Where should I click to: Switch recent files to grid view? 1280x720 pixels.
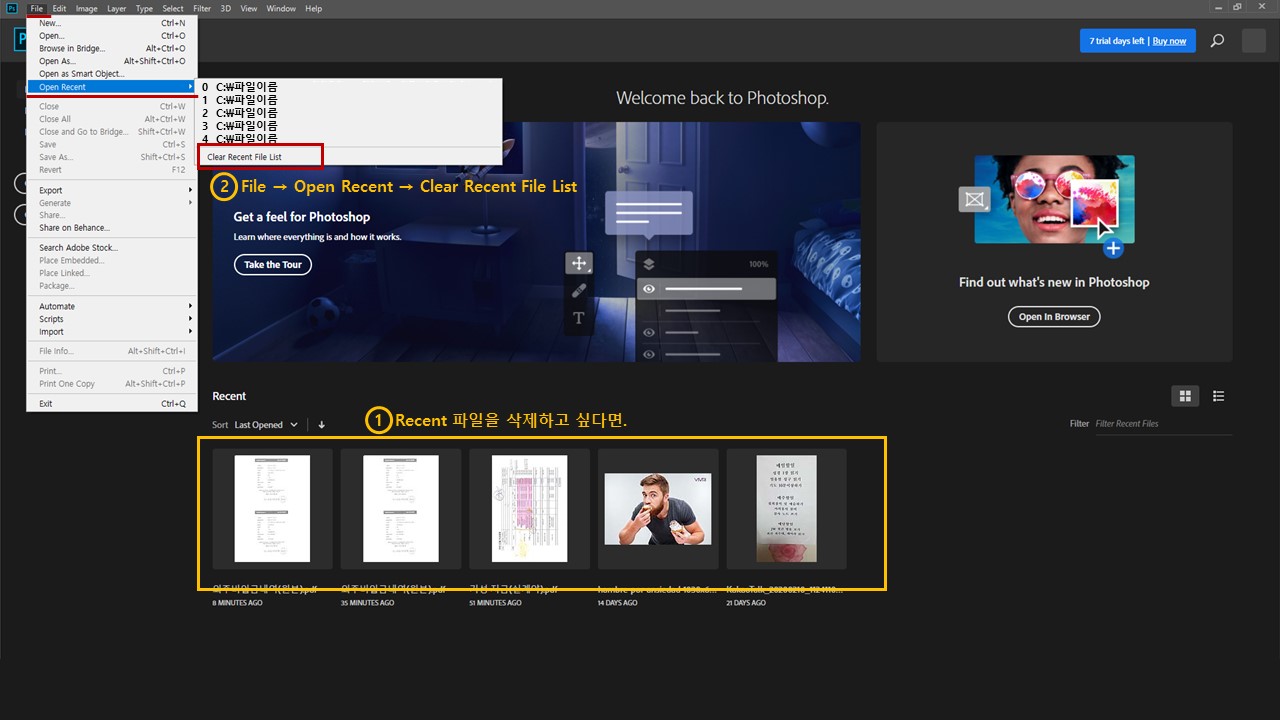tap(1185, 396)
